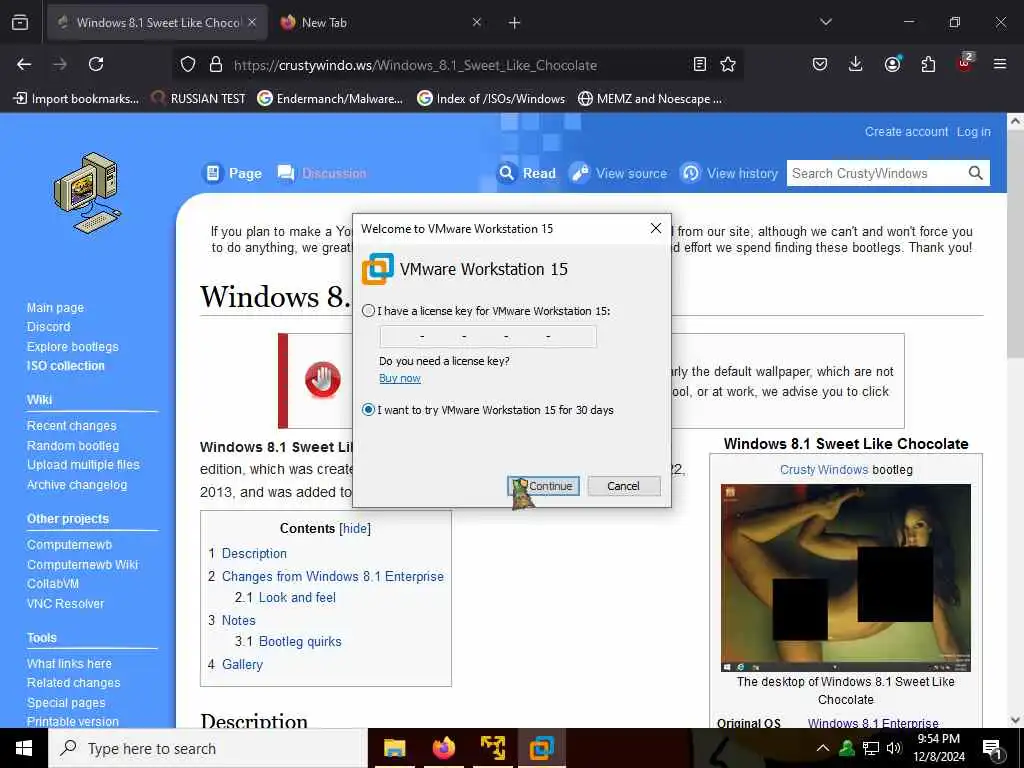1024x768 pixels.
Task: Select the 'I have a license key' option
Action: [x=368, y=311]
